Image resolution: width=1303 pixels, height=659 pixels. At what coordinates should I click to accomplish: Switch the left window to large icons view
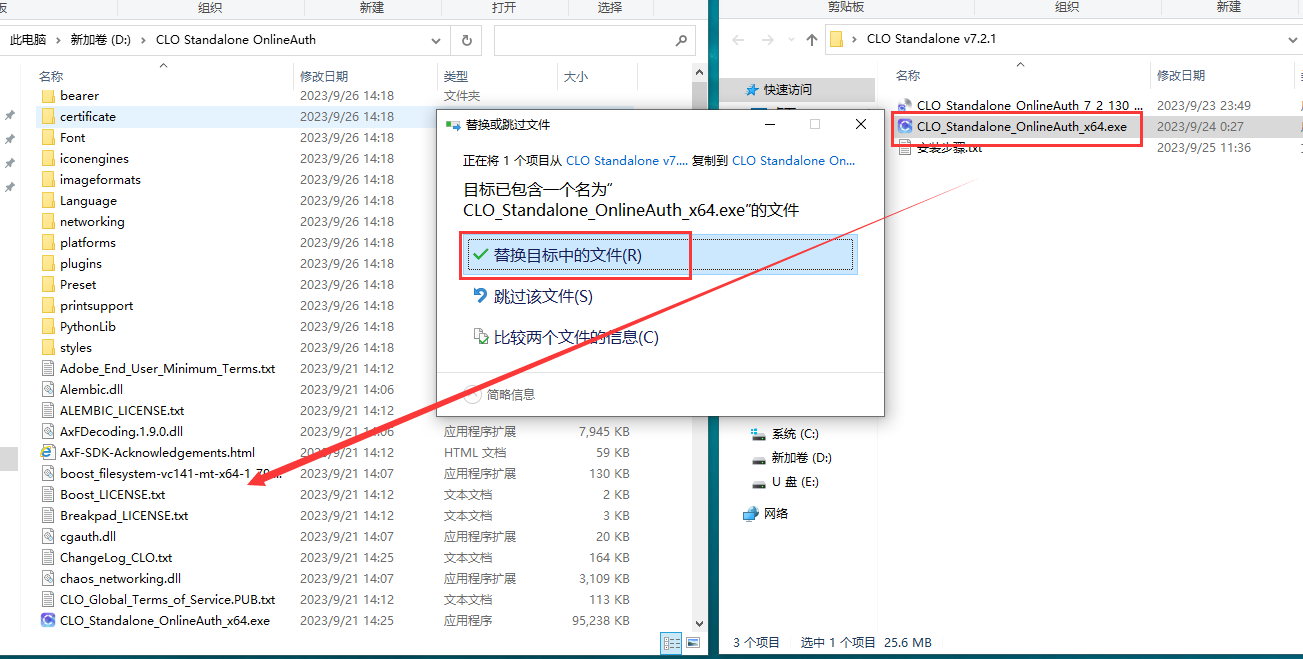(693, 643)
